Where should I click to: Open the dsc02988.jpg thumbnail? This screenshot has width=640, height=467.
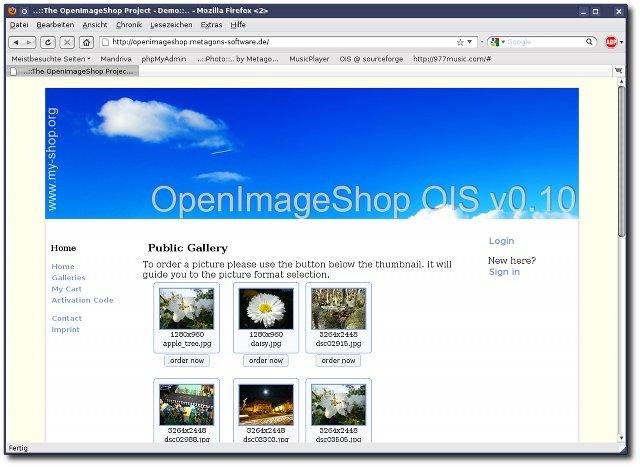coord(187,405)
